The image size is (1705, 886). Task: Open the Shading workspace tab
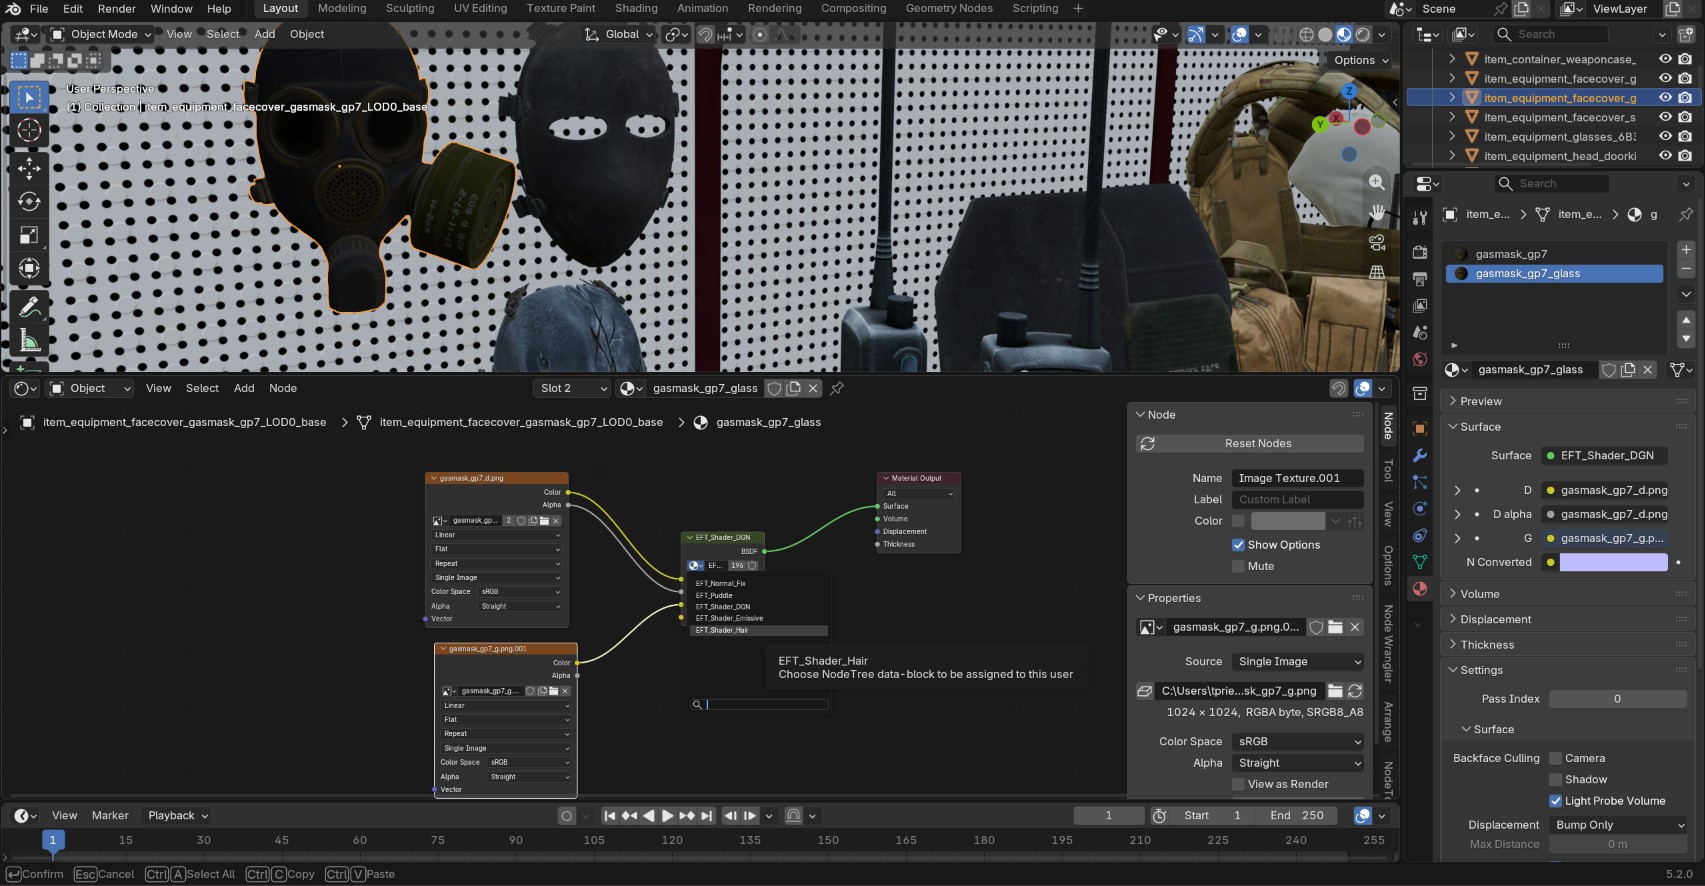pyautogui.click(x=636, y=9)
